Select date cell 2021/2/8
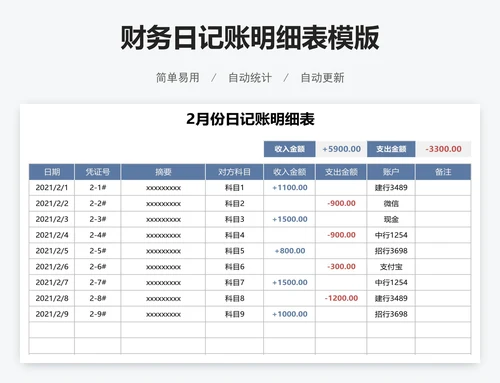The image size is (500, 383). (x=52, y=298)
